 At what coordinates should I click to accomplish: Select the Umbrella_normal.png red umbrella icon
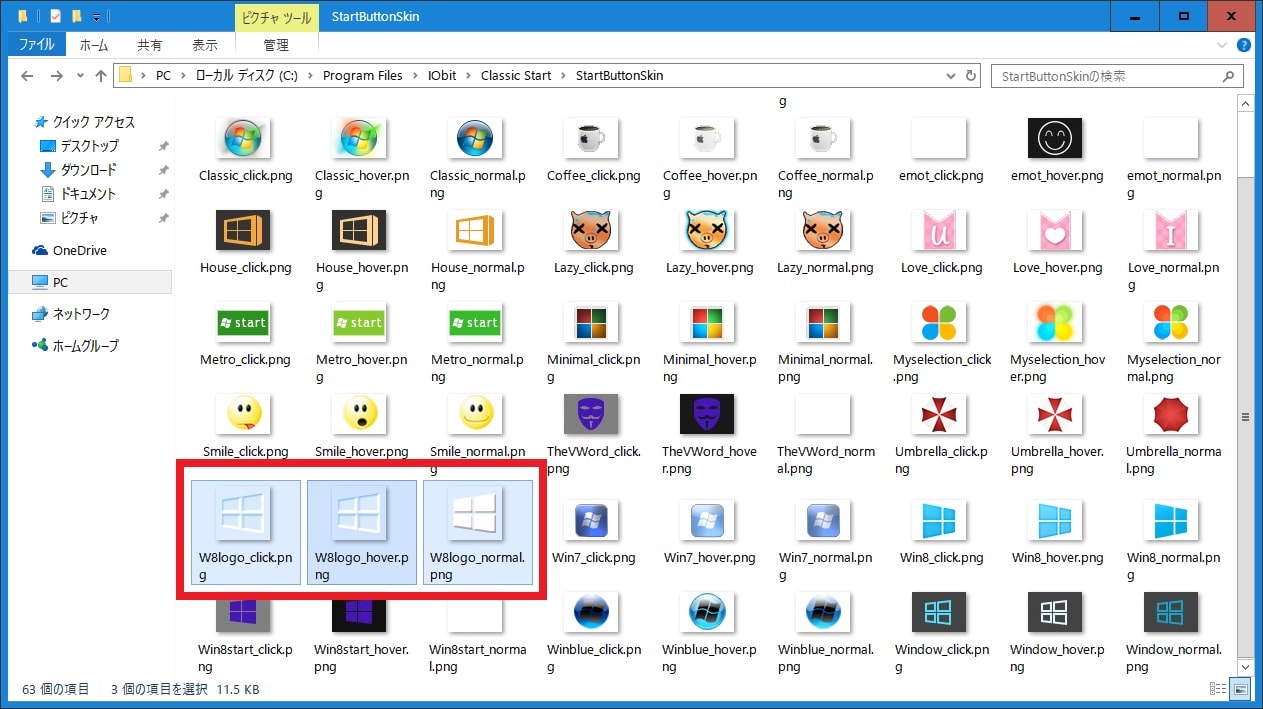tap(1170, 414)
